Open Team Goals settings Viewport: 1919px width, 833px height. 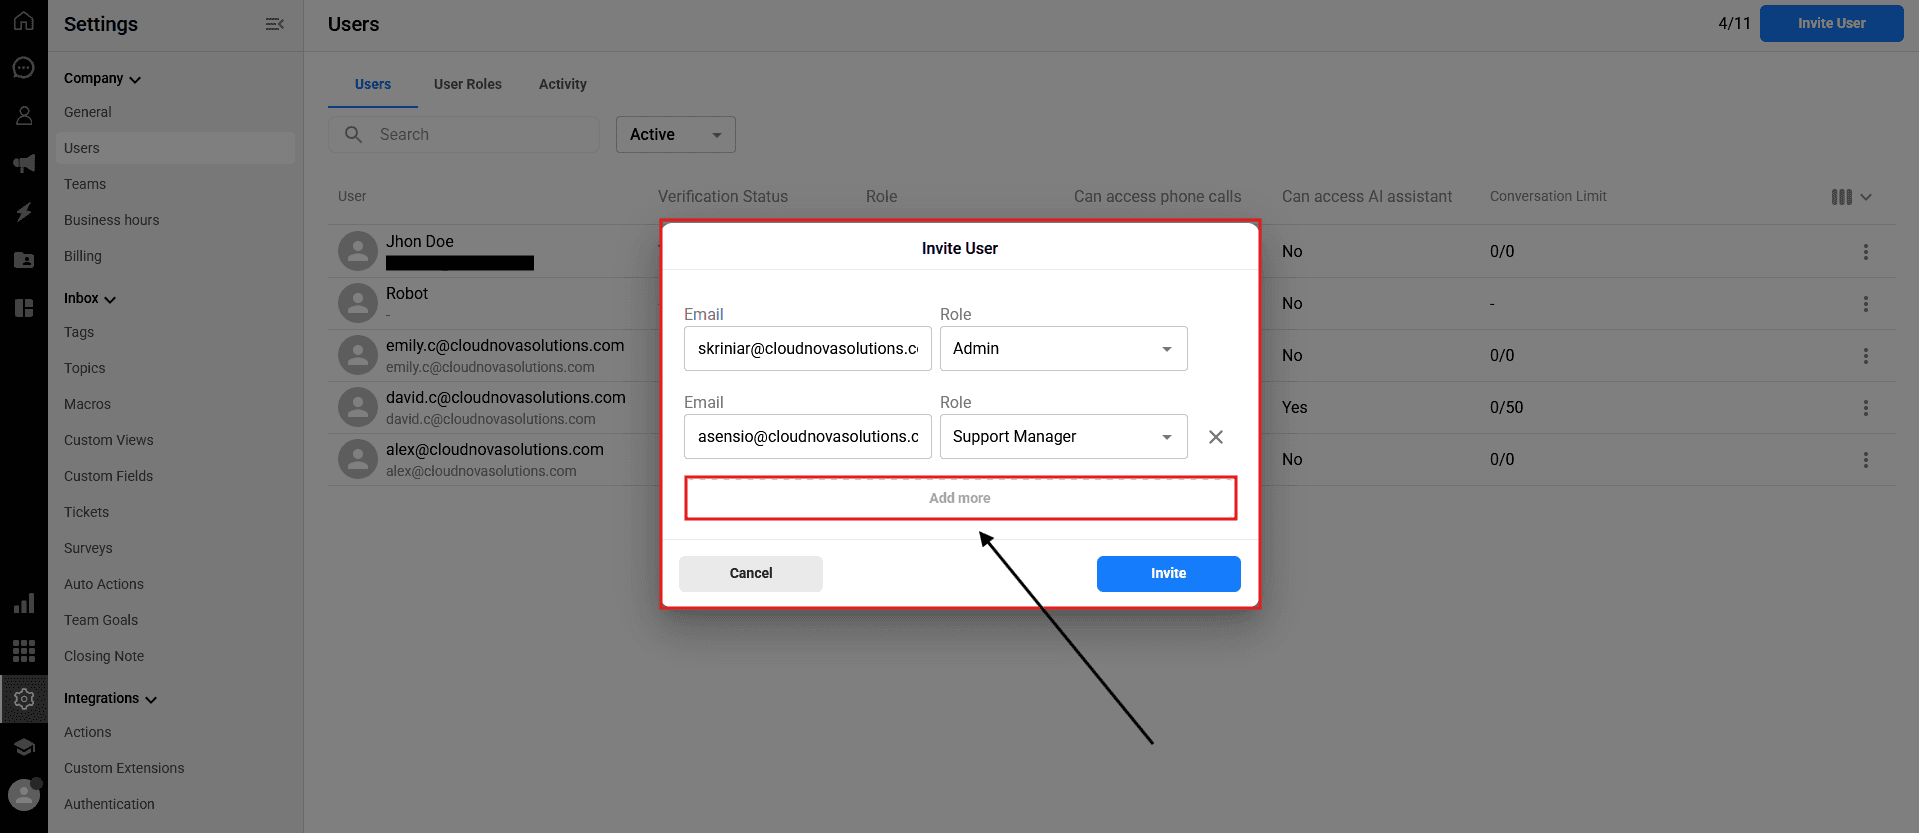[x=101, y=620]
